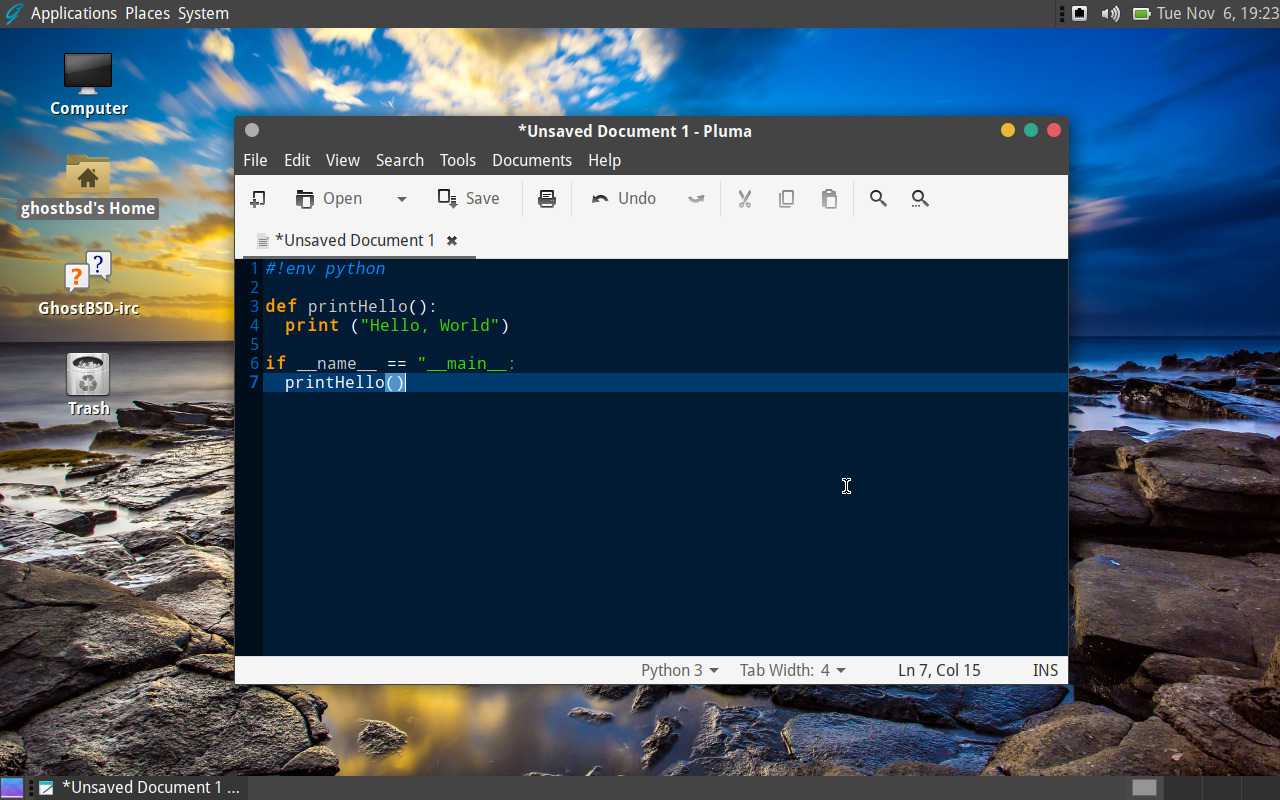Open the Search menu
The image size is (1280, 800).
click(399, 160)
